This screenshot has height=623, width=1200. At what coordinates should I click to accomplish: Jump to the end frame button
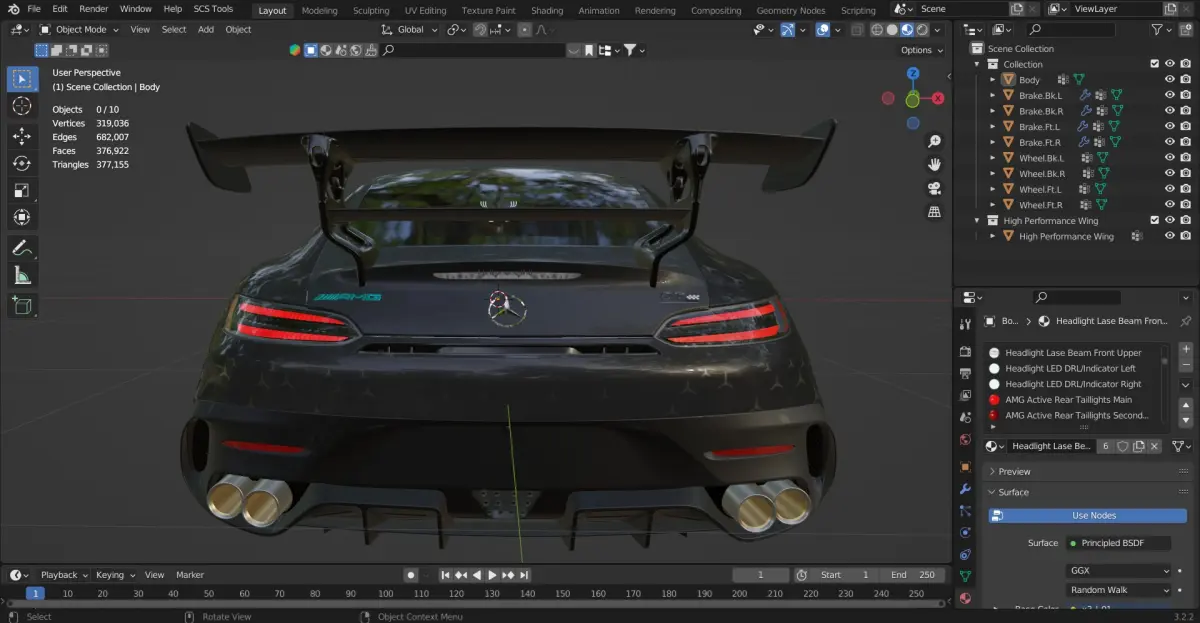click(x=525, y=575)
